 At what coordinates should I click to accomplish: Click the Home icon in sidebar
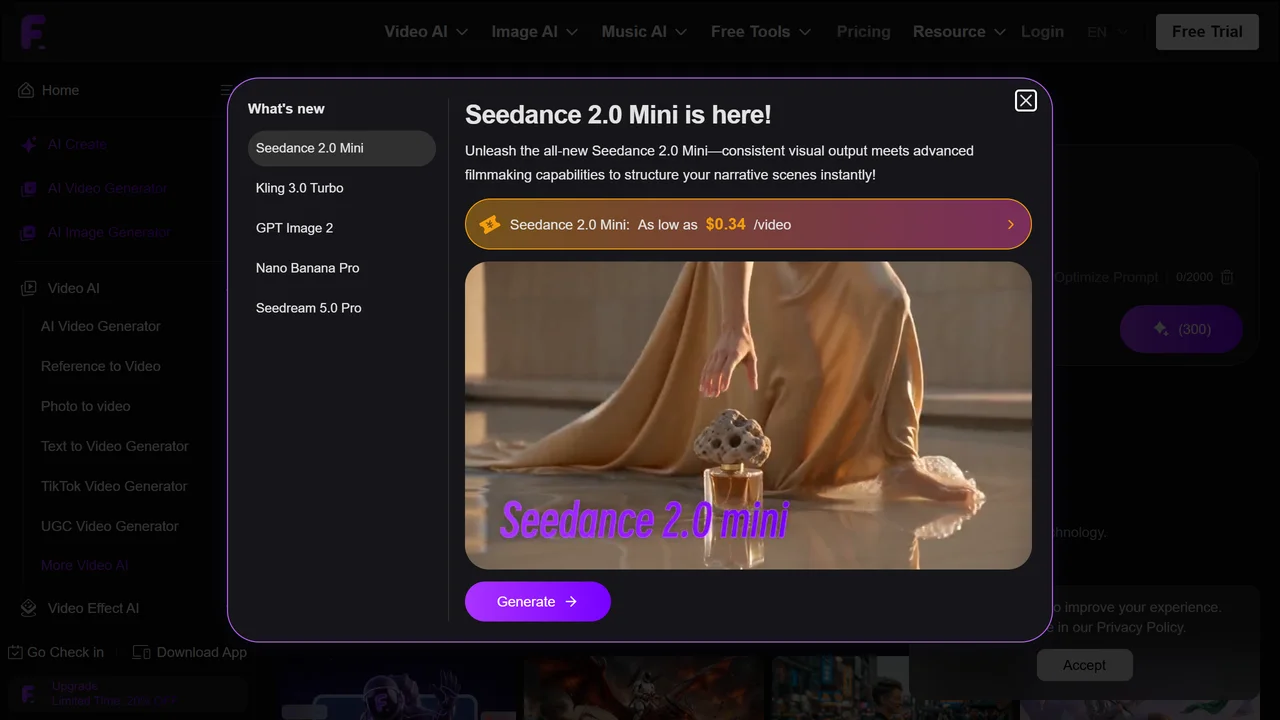[x=26, y=90]
